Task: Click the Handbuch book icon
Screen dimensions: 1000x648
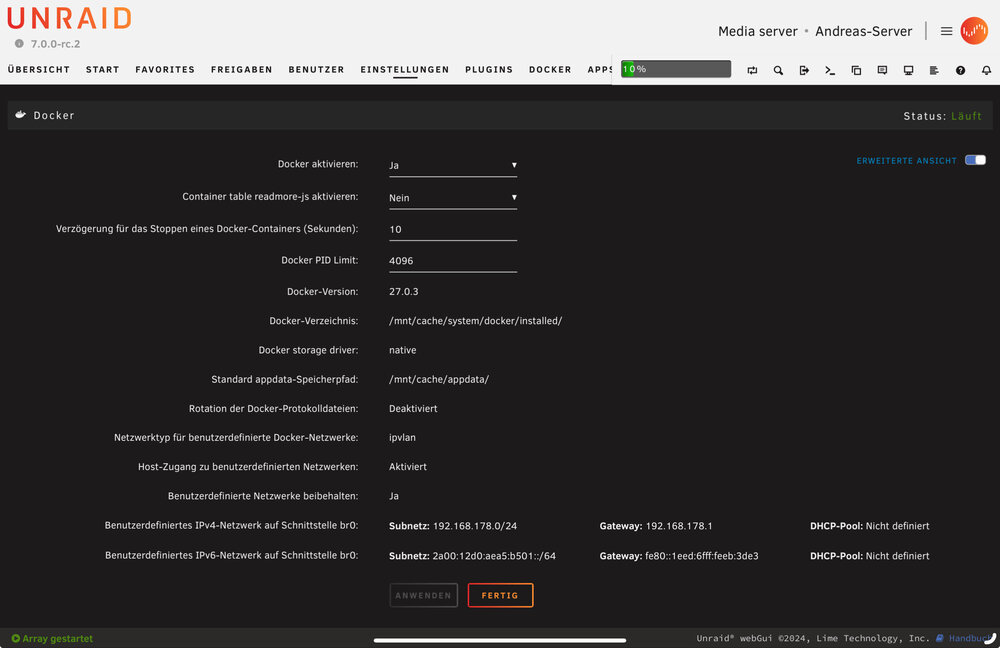Action: pyautogui.click(x=939, y=638)
